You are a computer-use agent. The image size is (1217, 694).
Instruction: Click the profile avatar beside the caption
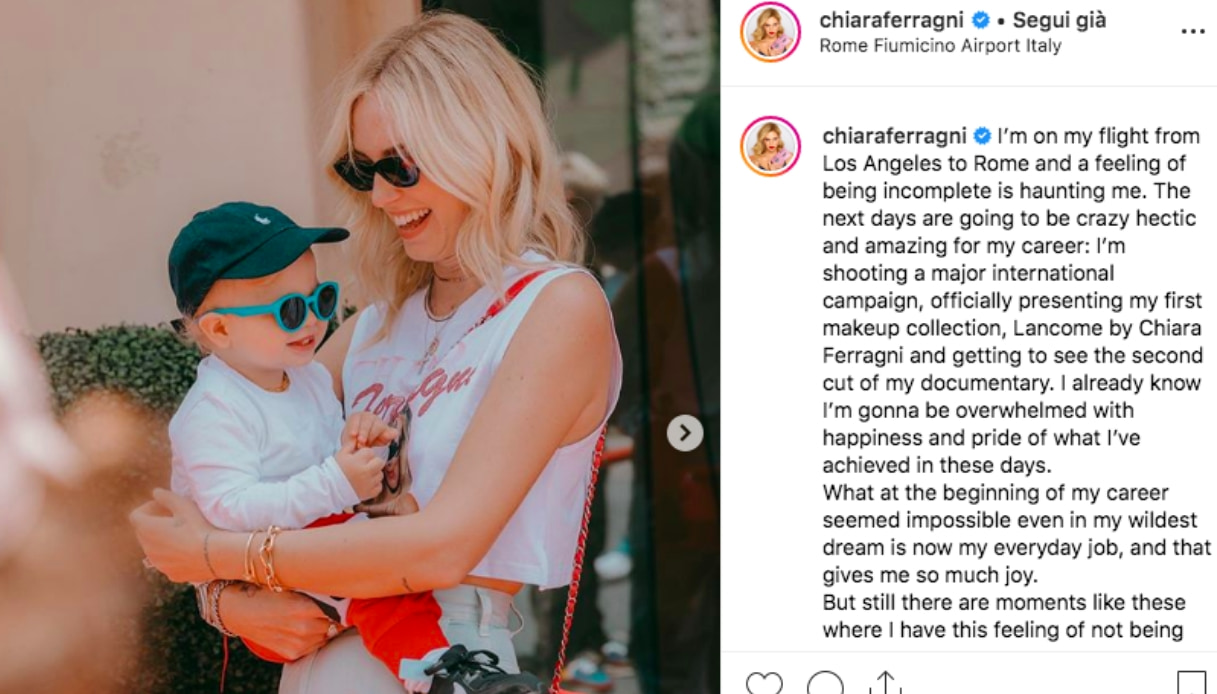tap(770, 146)
